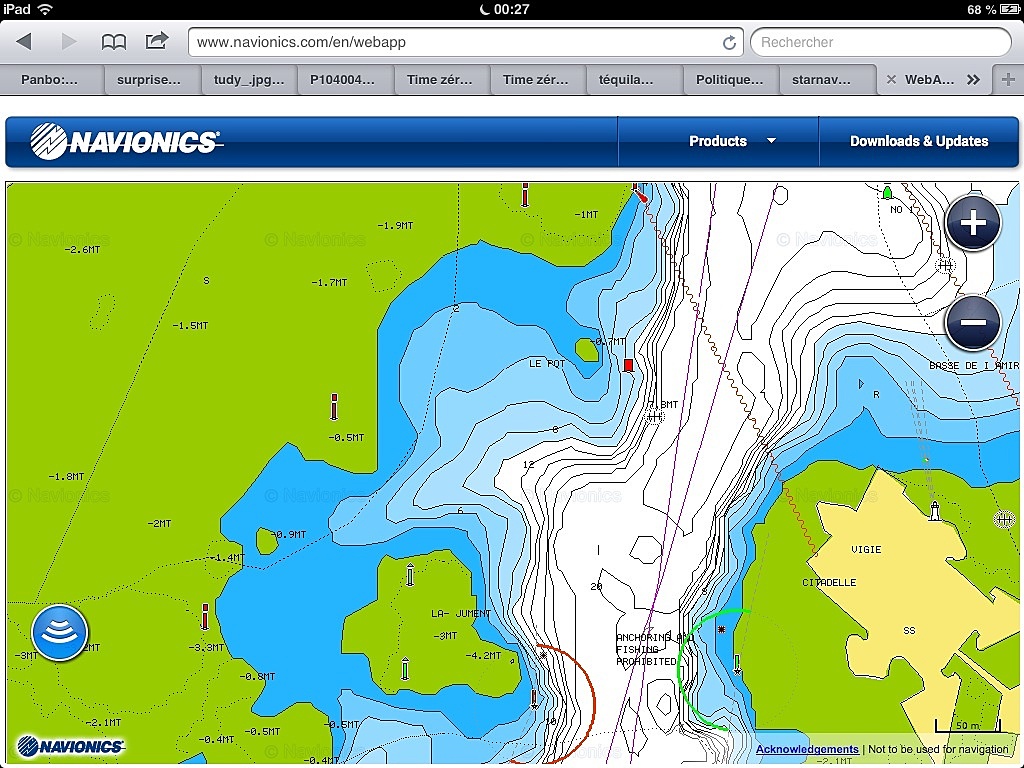Viewport: 1024px width, 768px height.
Task: Tap the -2.6MT depth sounding
Action: (x=82, y=249)
